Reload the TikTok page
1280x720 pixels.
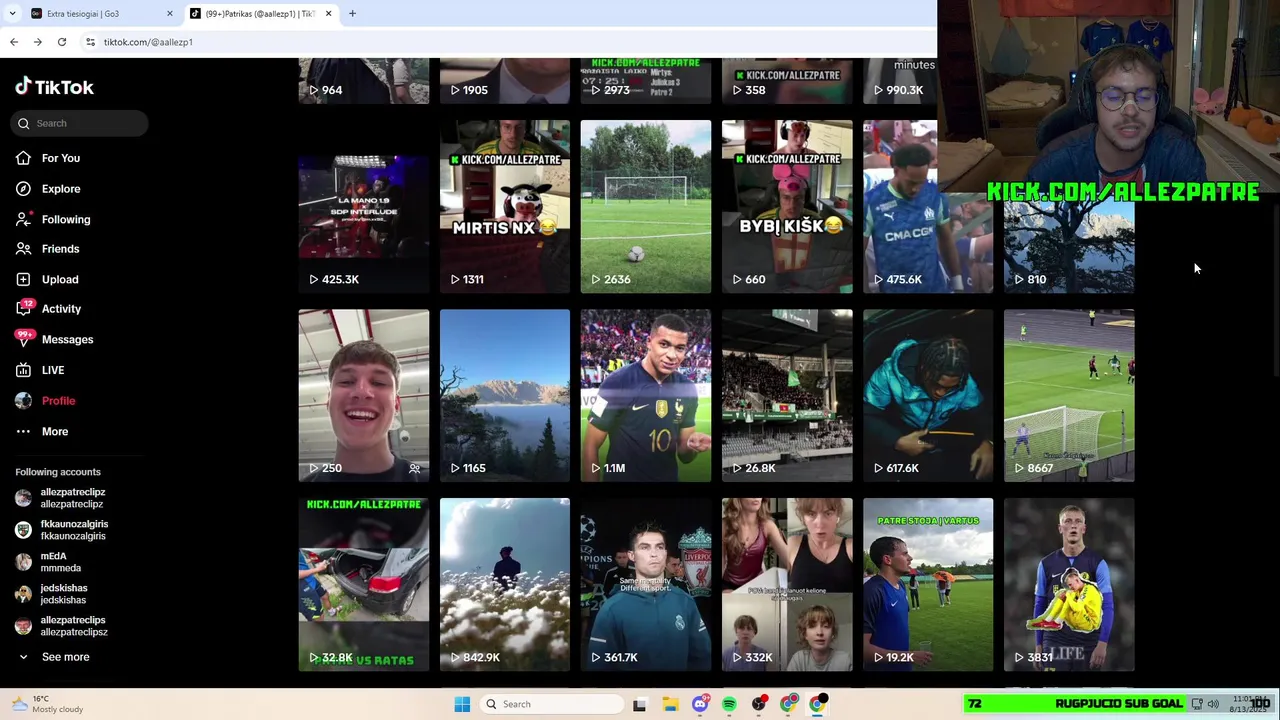(62, 42)
